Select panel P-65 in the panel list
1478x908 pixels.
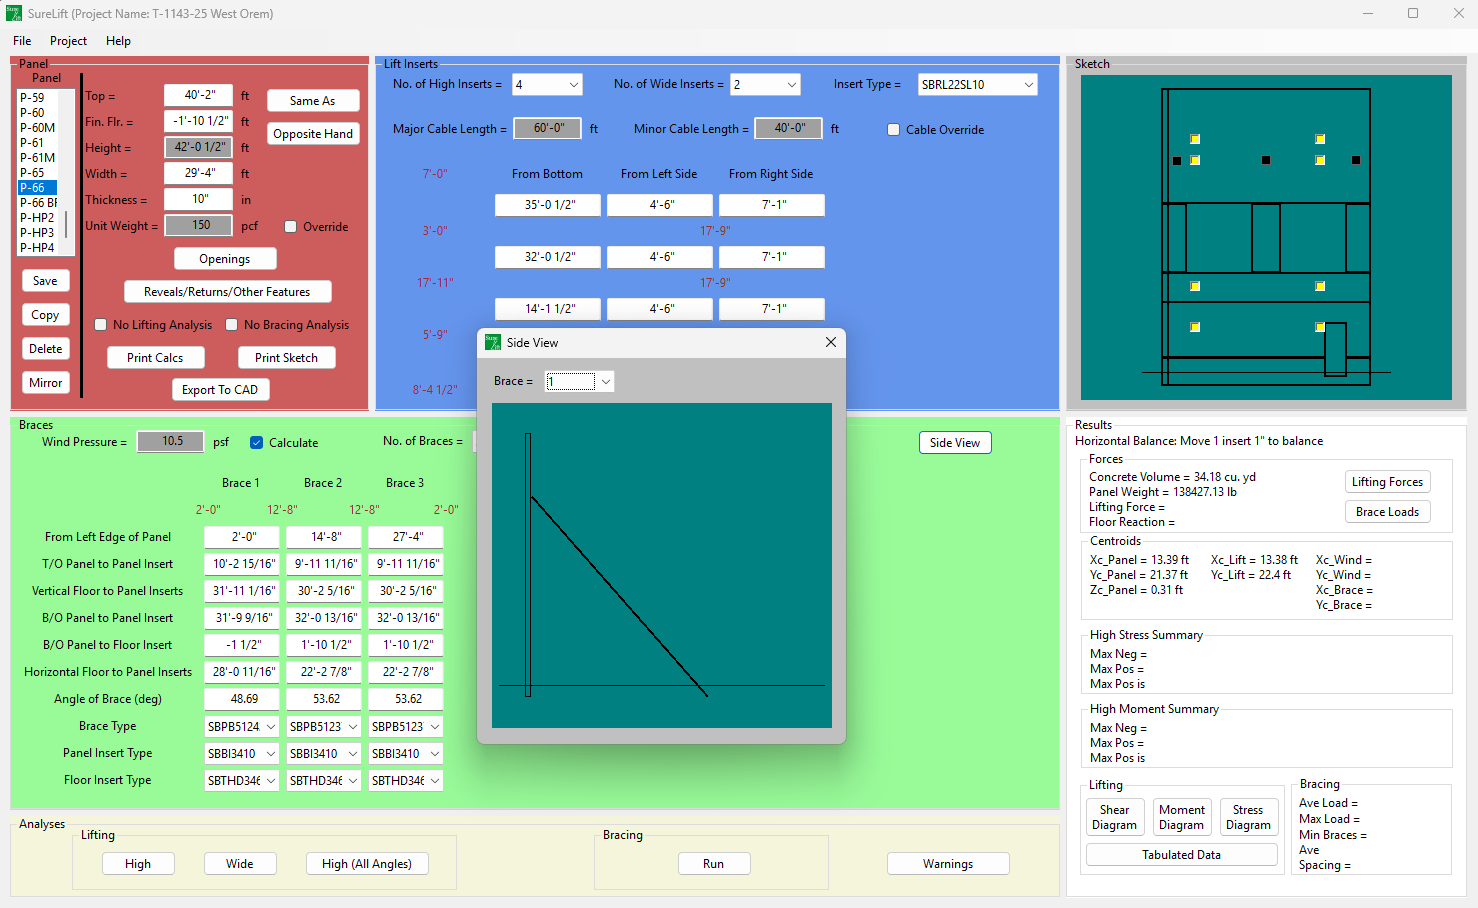[x=33, y=173]
